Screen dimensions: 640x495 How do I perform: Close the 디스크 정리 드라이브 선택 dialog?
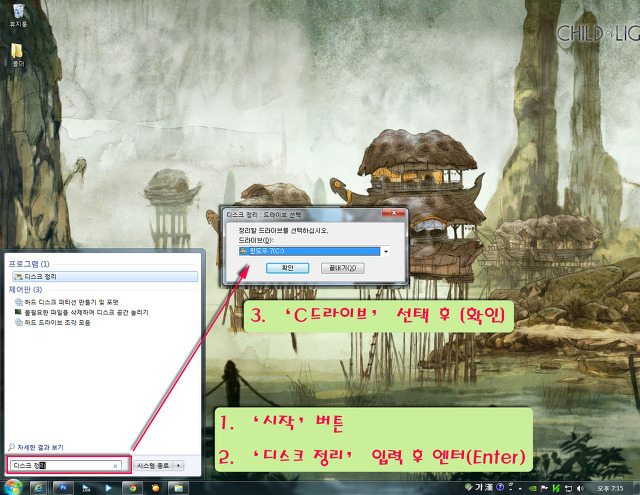pyautogui.click(x=394, y=213)
